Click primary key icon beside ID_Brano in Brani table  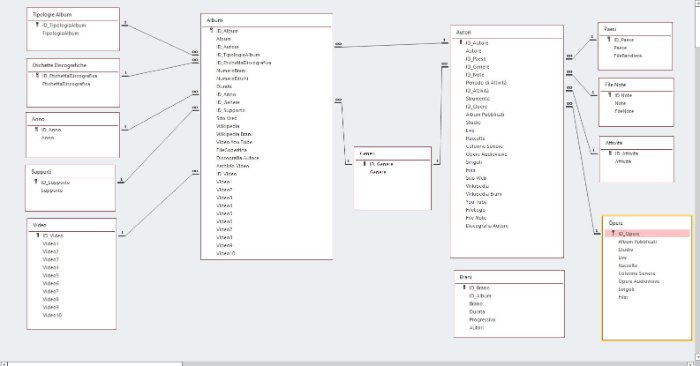tap(464, 287)
